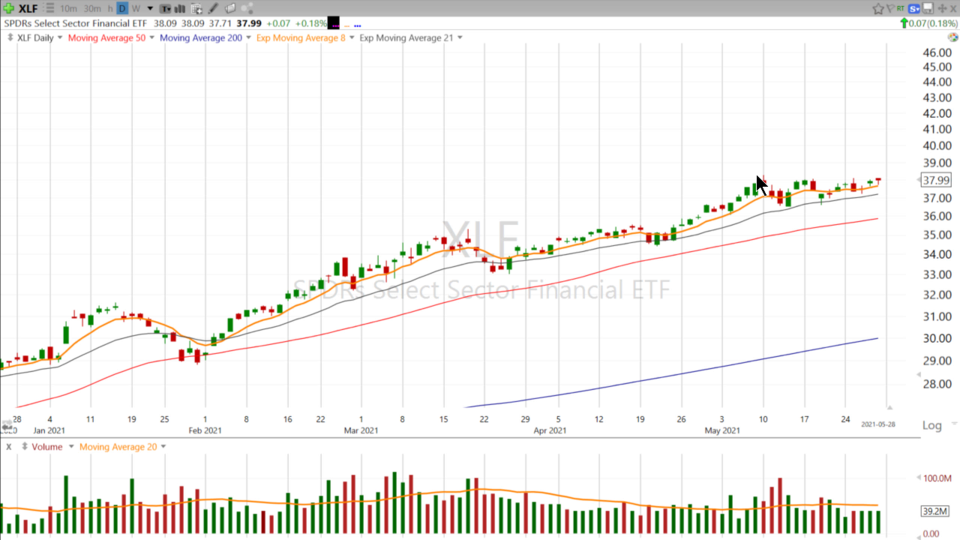Add chart to favorites with star icon
The width and height of the screenshot is (960, 540).
[x=878, y=9]
